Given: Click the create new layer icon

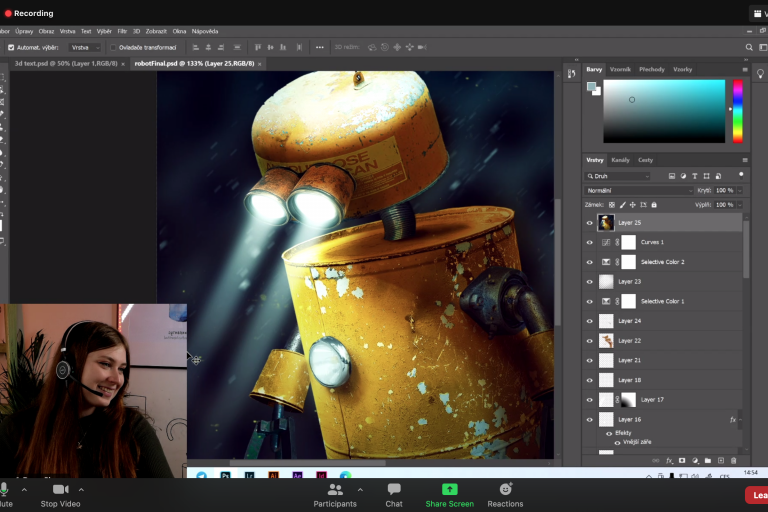Looking at the screenshot, I should 720,460.
